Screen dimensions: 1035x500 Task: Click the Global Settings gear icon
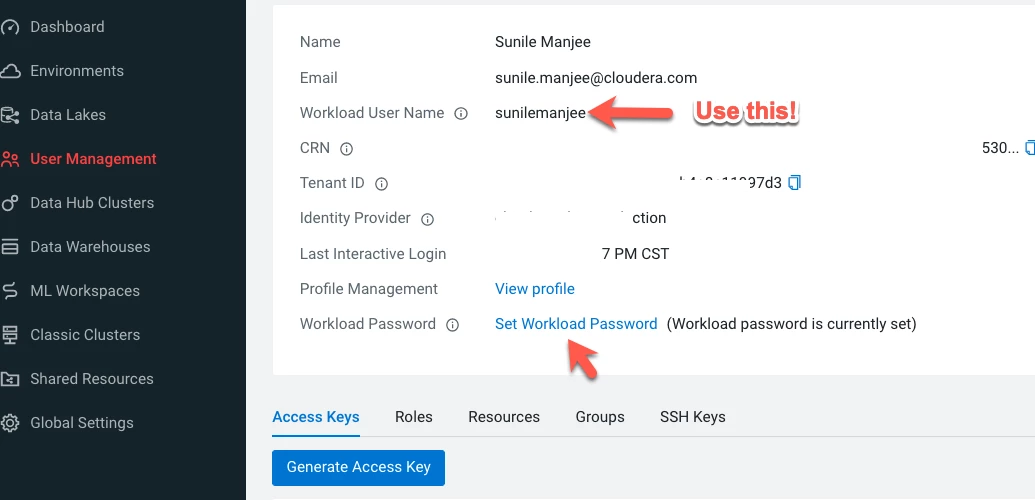[x=10, y=423]
